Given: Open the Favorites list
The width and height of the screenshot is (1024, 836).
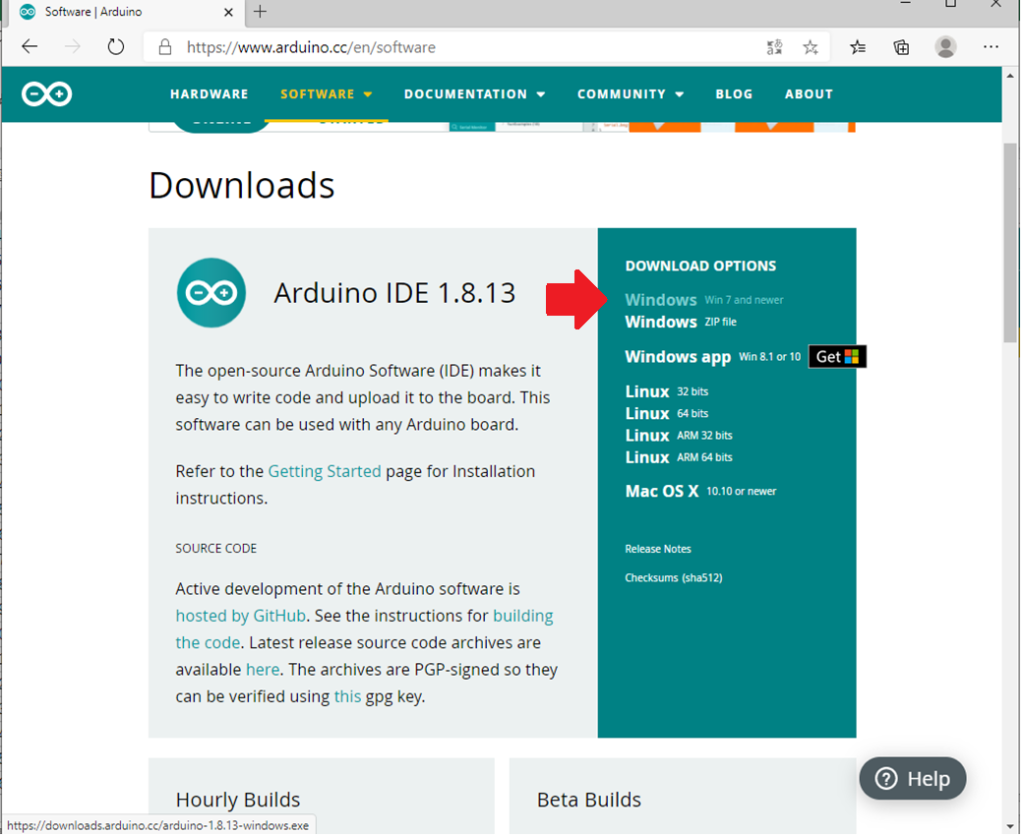Looking at the screenshot, I should pyautogui.click(x=858, y=47).
